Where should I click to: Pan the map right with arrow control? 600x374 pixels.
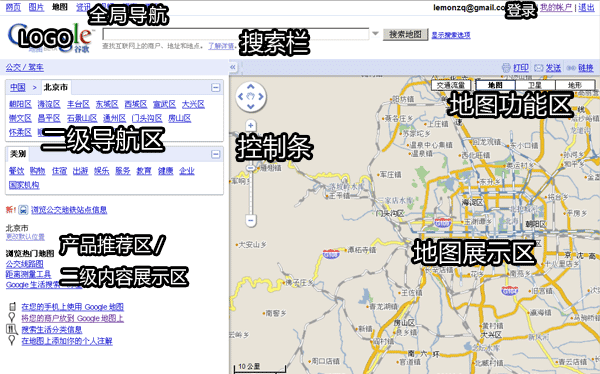pos(261,96)
